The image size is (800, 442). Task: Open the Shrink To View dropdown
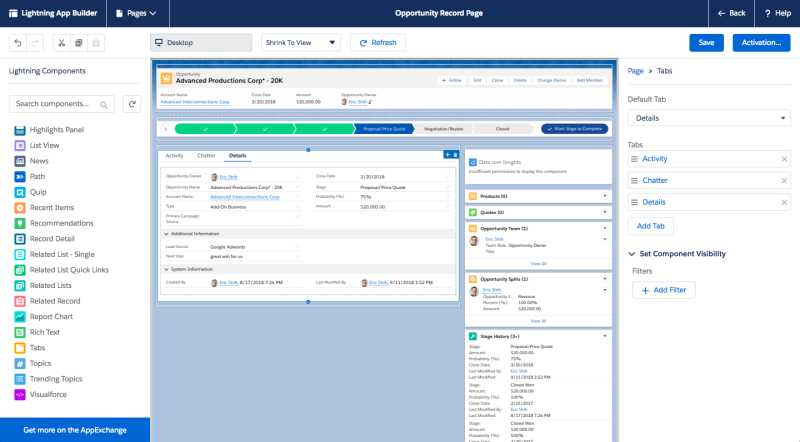coord(301,43)
